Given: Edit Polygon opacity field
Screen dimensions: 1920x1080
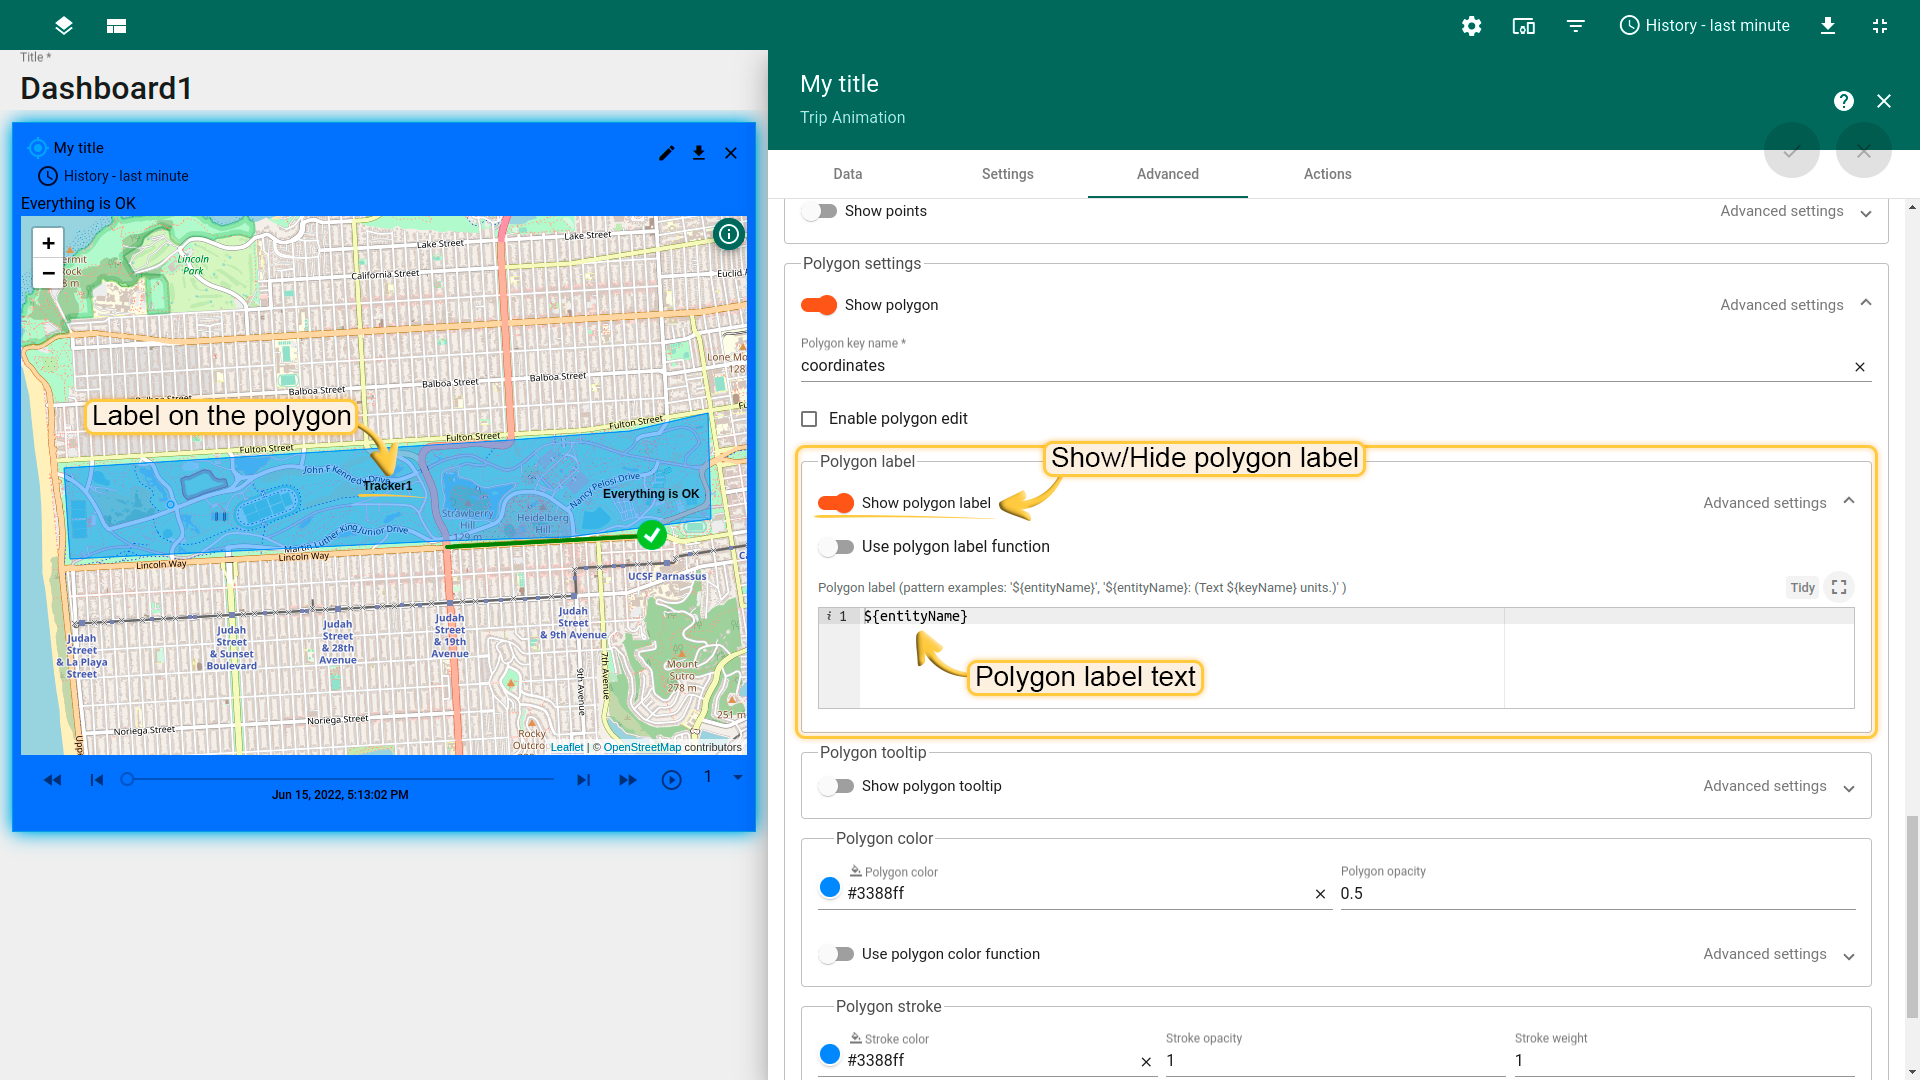Looking at the screenshot, I should (1598, 894).
